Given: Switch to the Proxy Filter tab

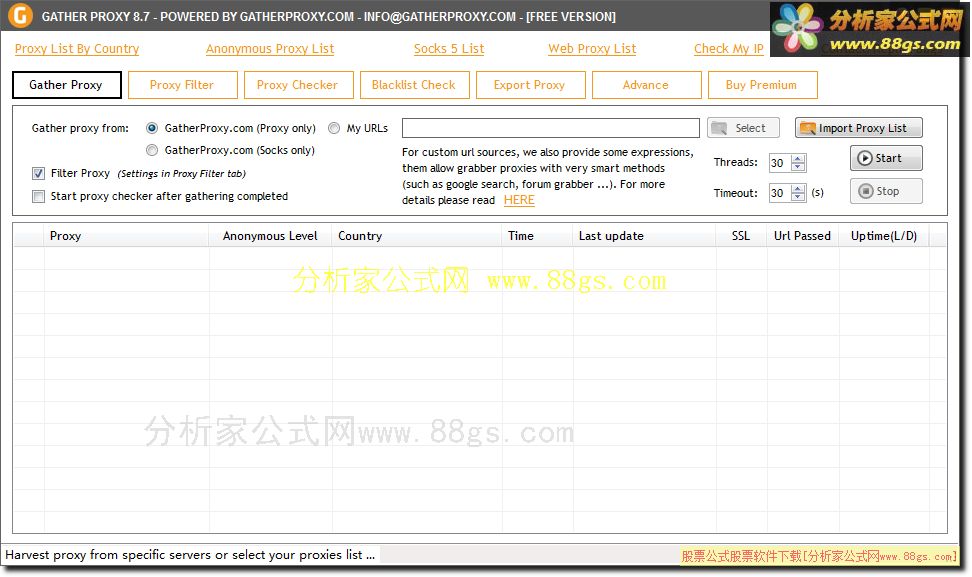Looking at the screenshot, I should (x=183, y=85).
